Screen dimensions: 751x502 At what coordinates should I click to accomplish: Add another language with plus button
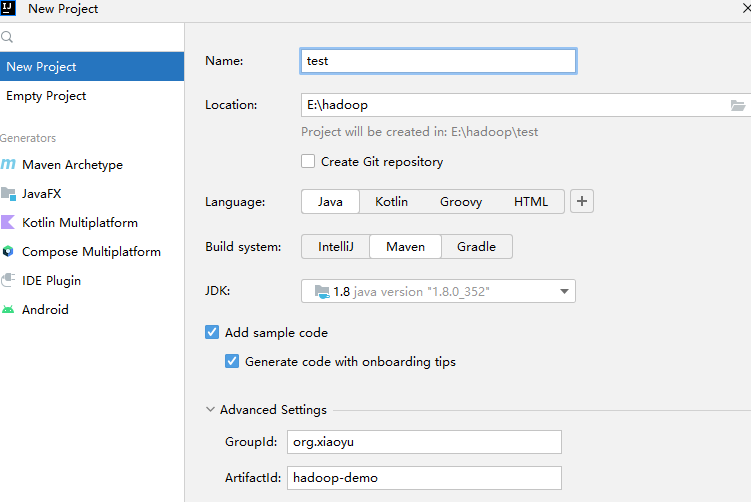581,201
